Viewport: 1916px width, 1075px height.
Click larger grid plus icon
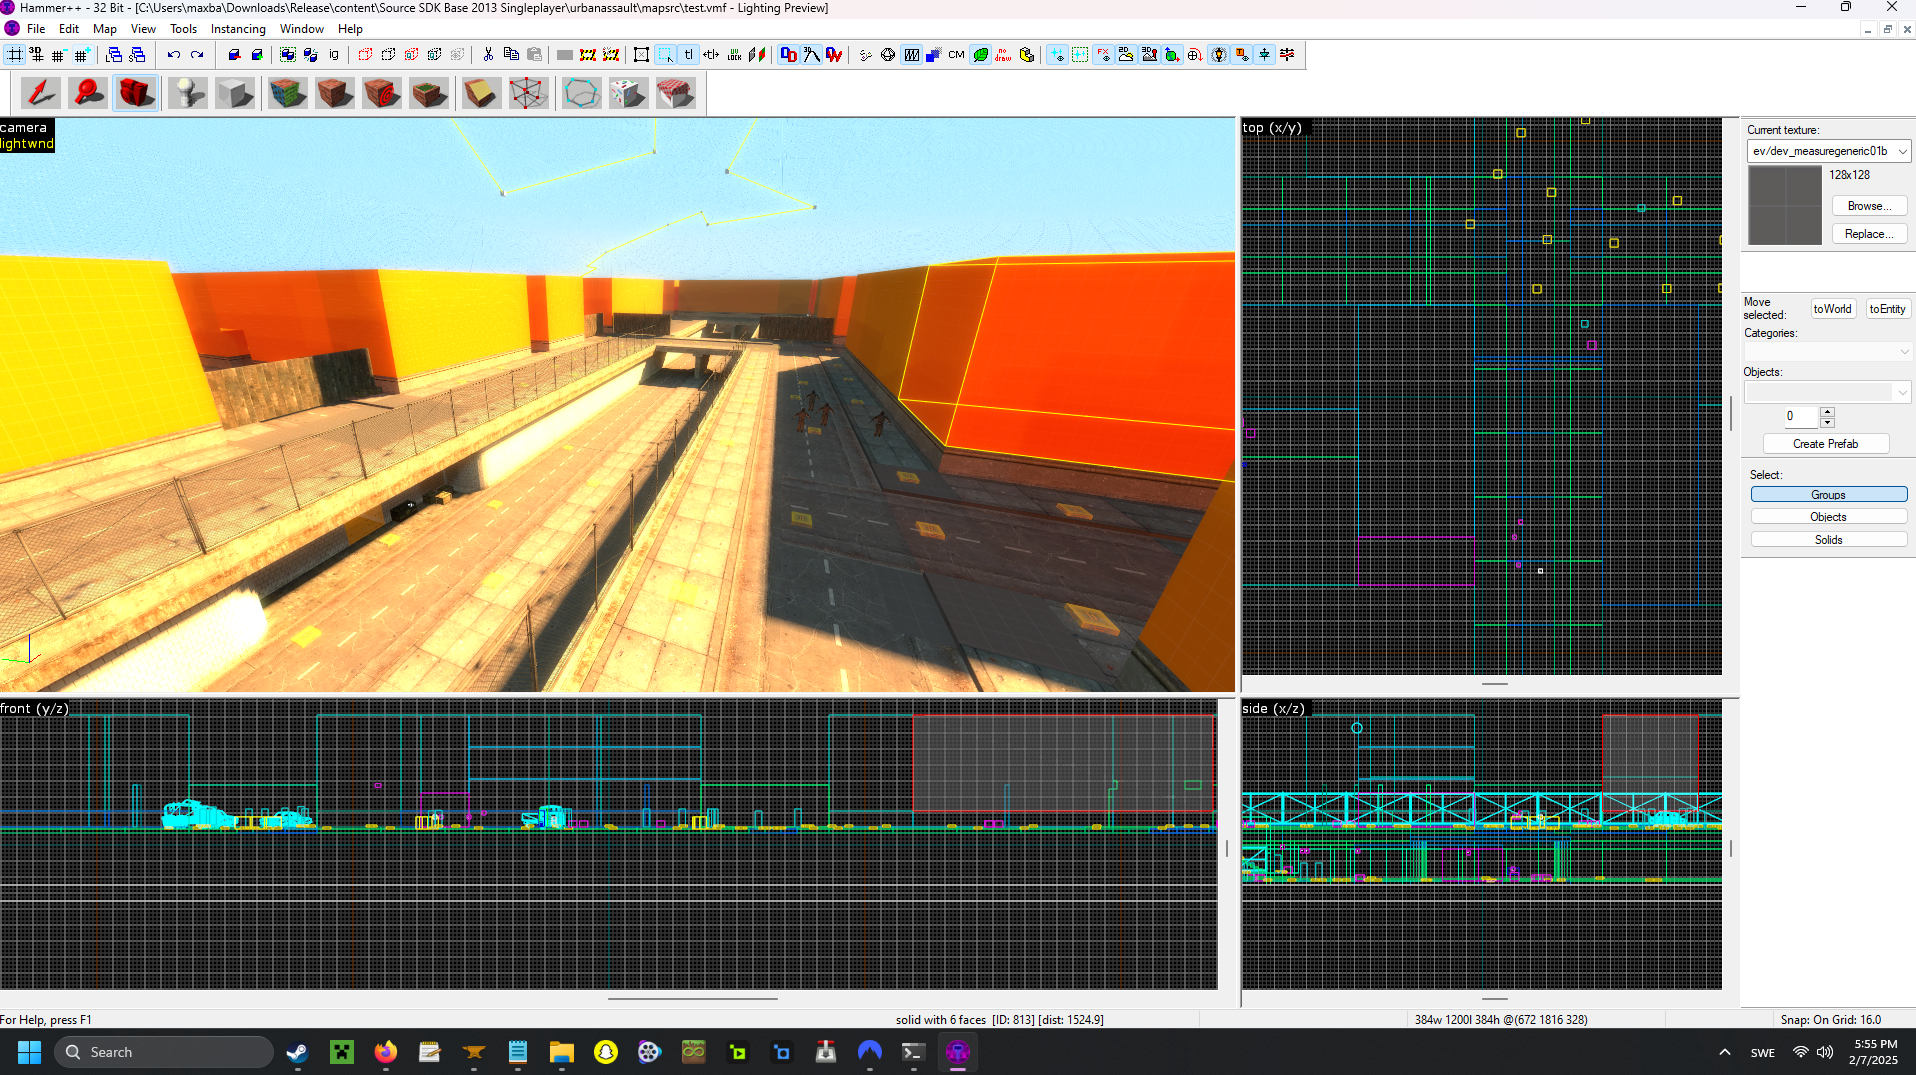pyautogui.click(x=82, y=55)
